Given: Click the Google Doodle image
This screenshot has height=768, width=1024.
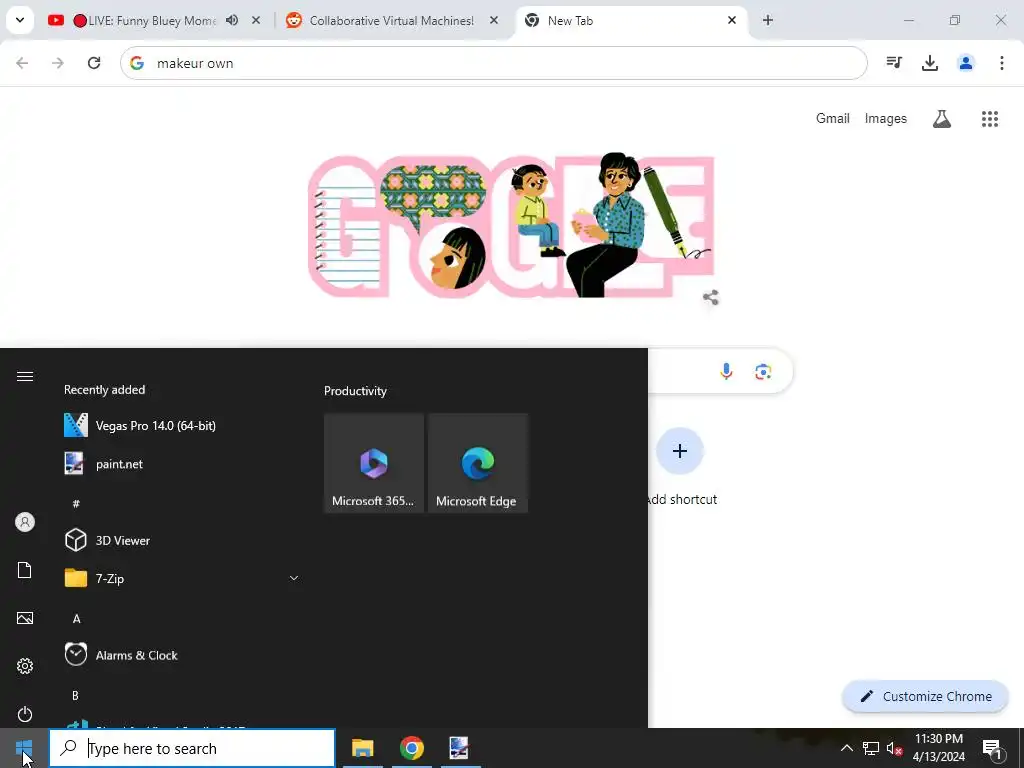Looking at the screenshot, I should click(511, 225).
